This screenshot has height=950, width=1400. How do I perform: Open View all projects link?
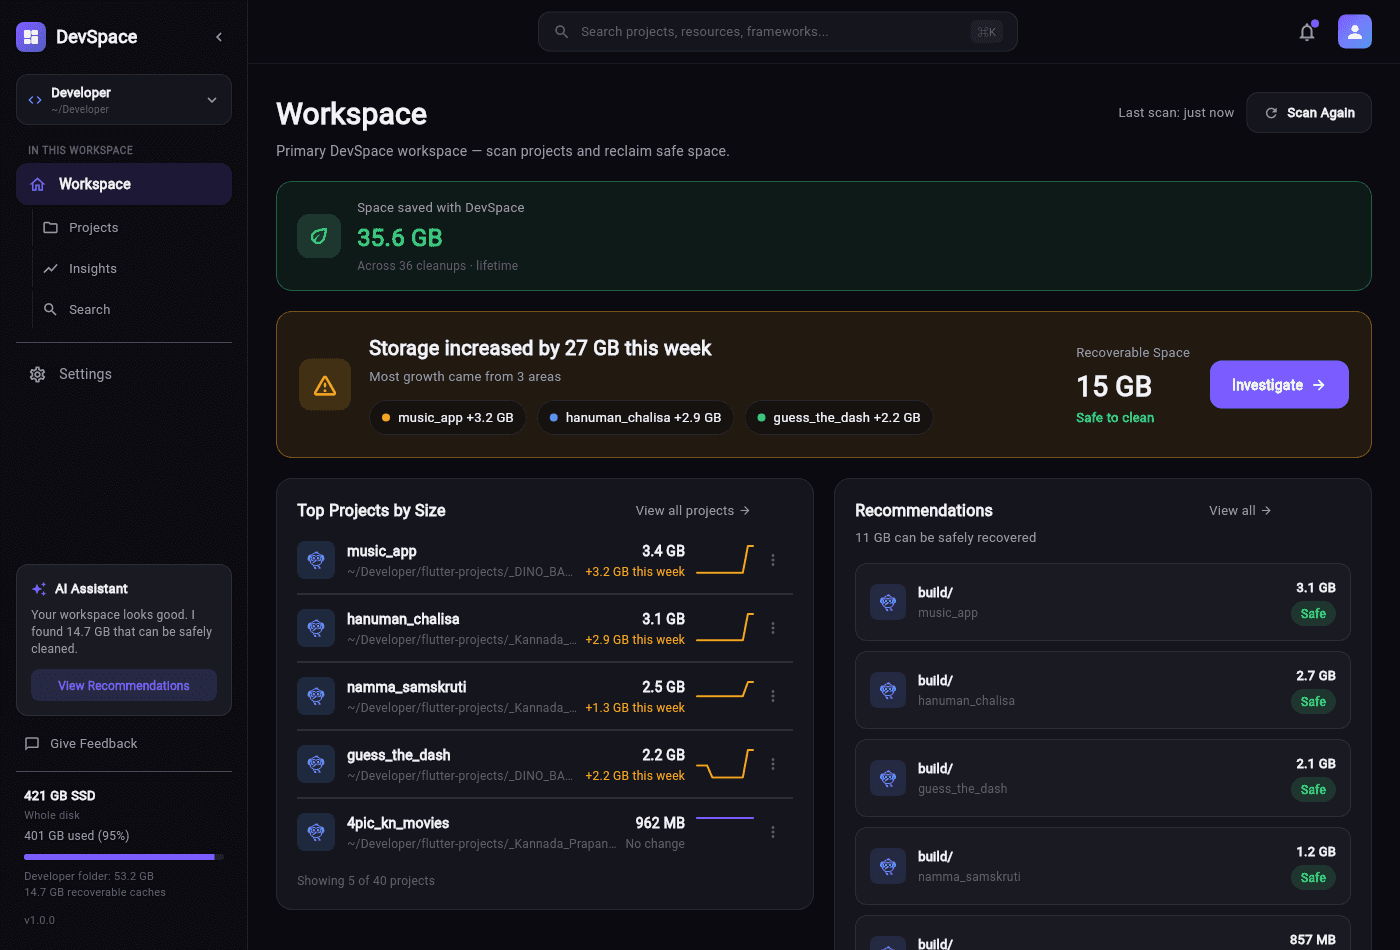coord(693,511)
